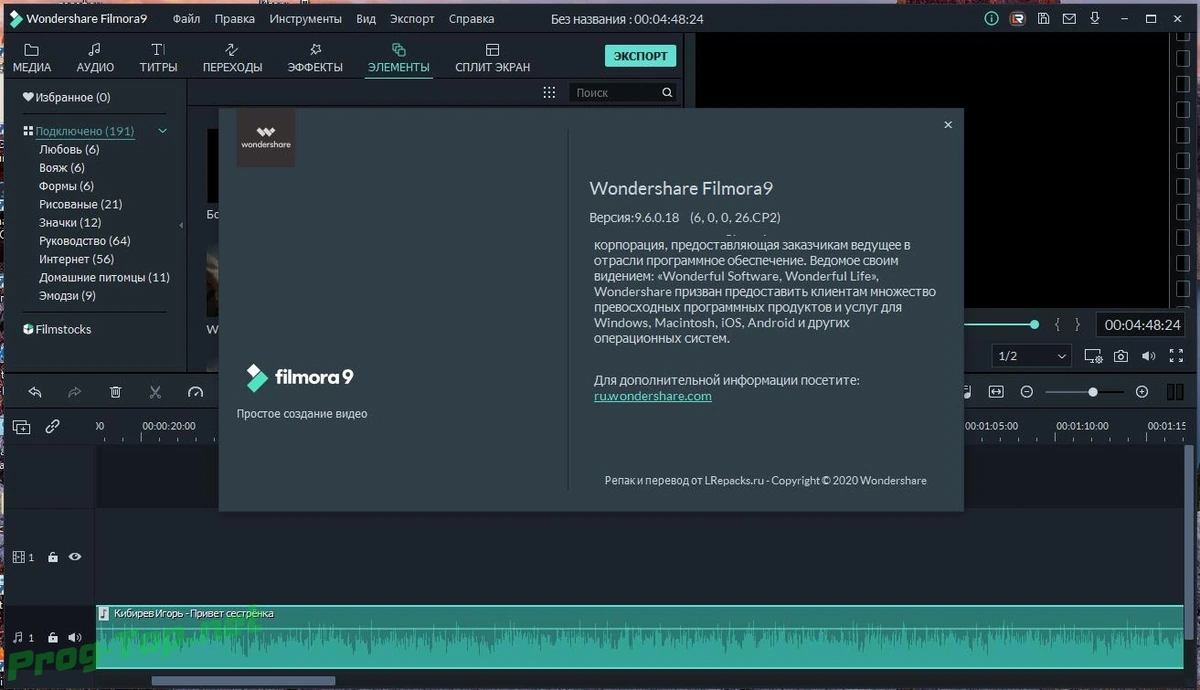Redo action in timeline toolbar
The width and height of the screenshot is (1200, 690).
(x=75, y=392)
